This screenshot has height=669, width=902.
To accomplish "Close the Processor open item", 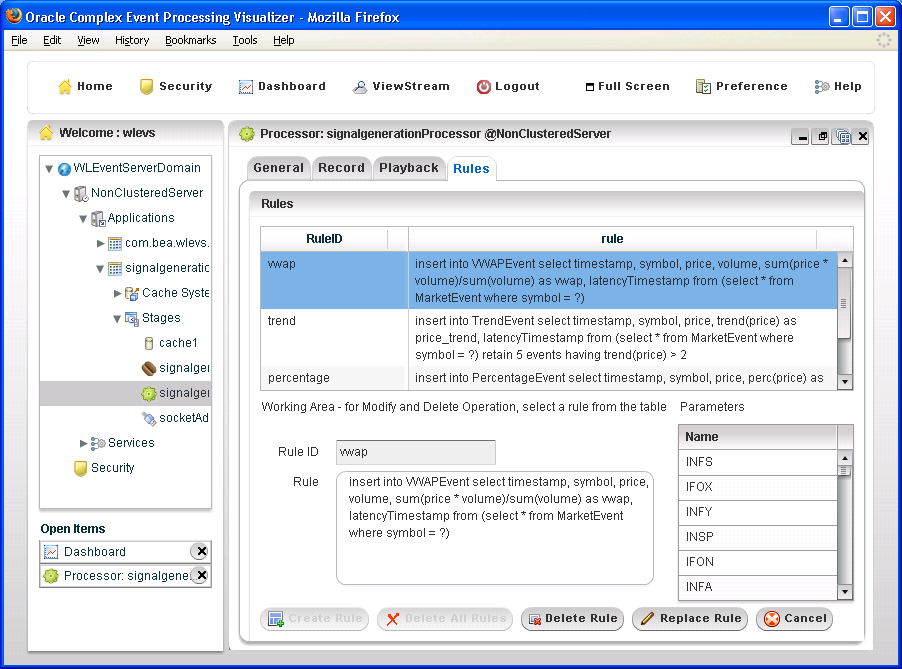I will (201, 575).
